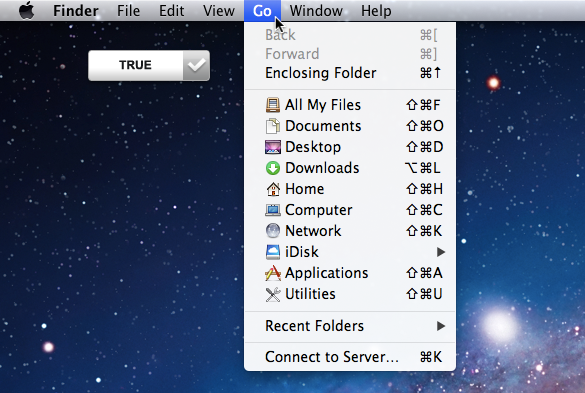Screen dimensions: 585x393
Task: Choose Network in the Go menu
Action: point(350,231)
